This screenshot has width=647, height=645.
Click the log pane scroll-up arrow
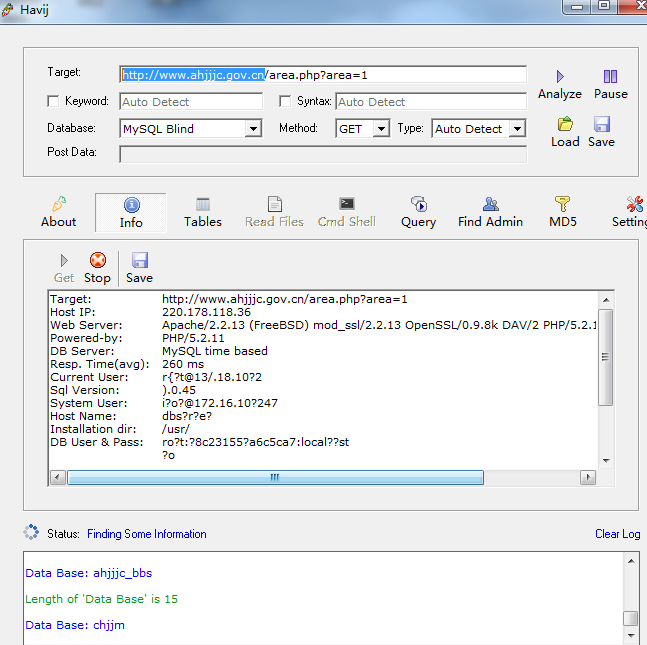[631, 561]
